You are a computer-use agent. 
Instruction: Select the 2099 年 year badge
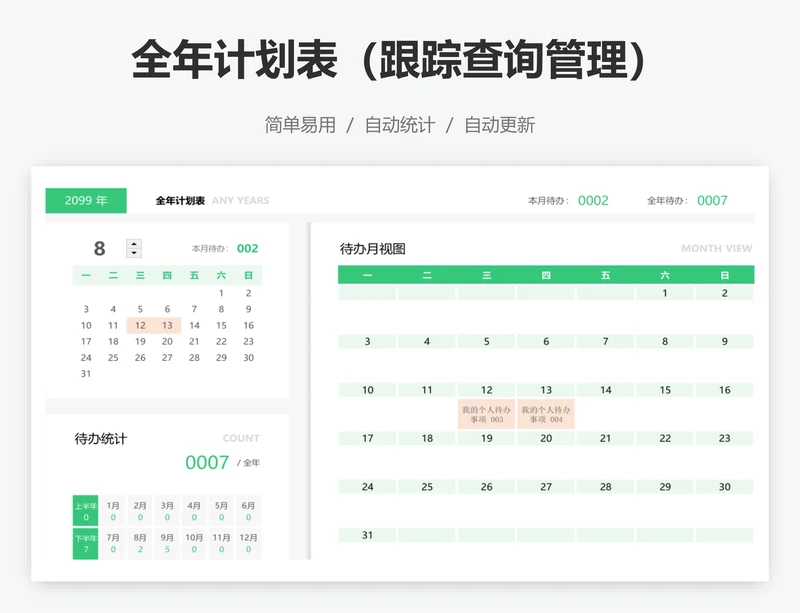pyautogui.click(x=86, y=201)
